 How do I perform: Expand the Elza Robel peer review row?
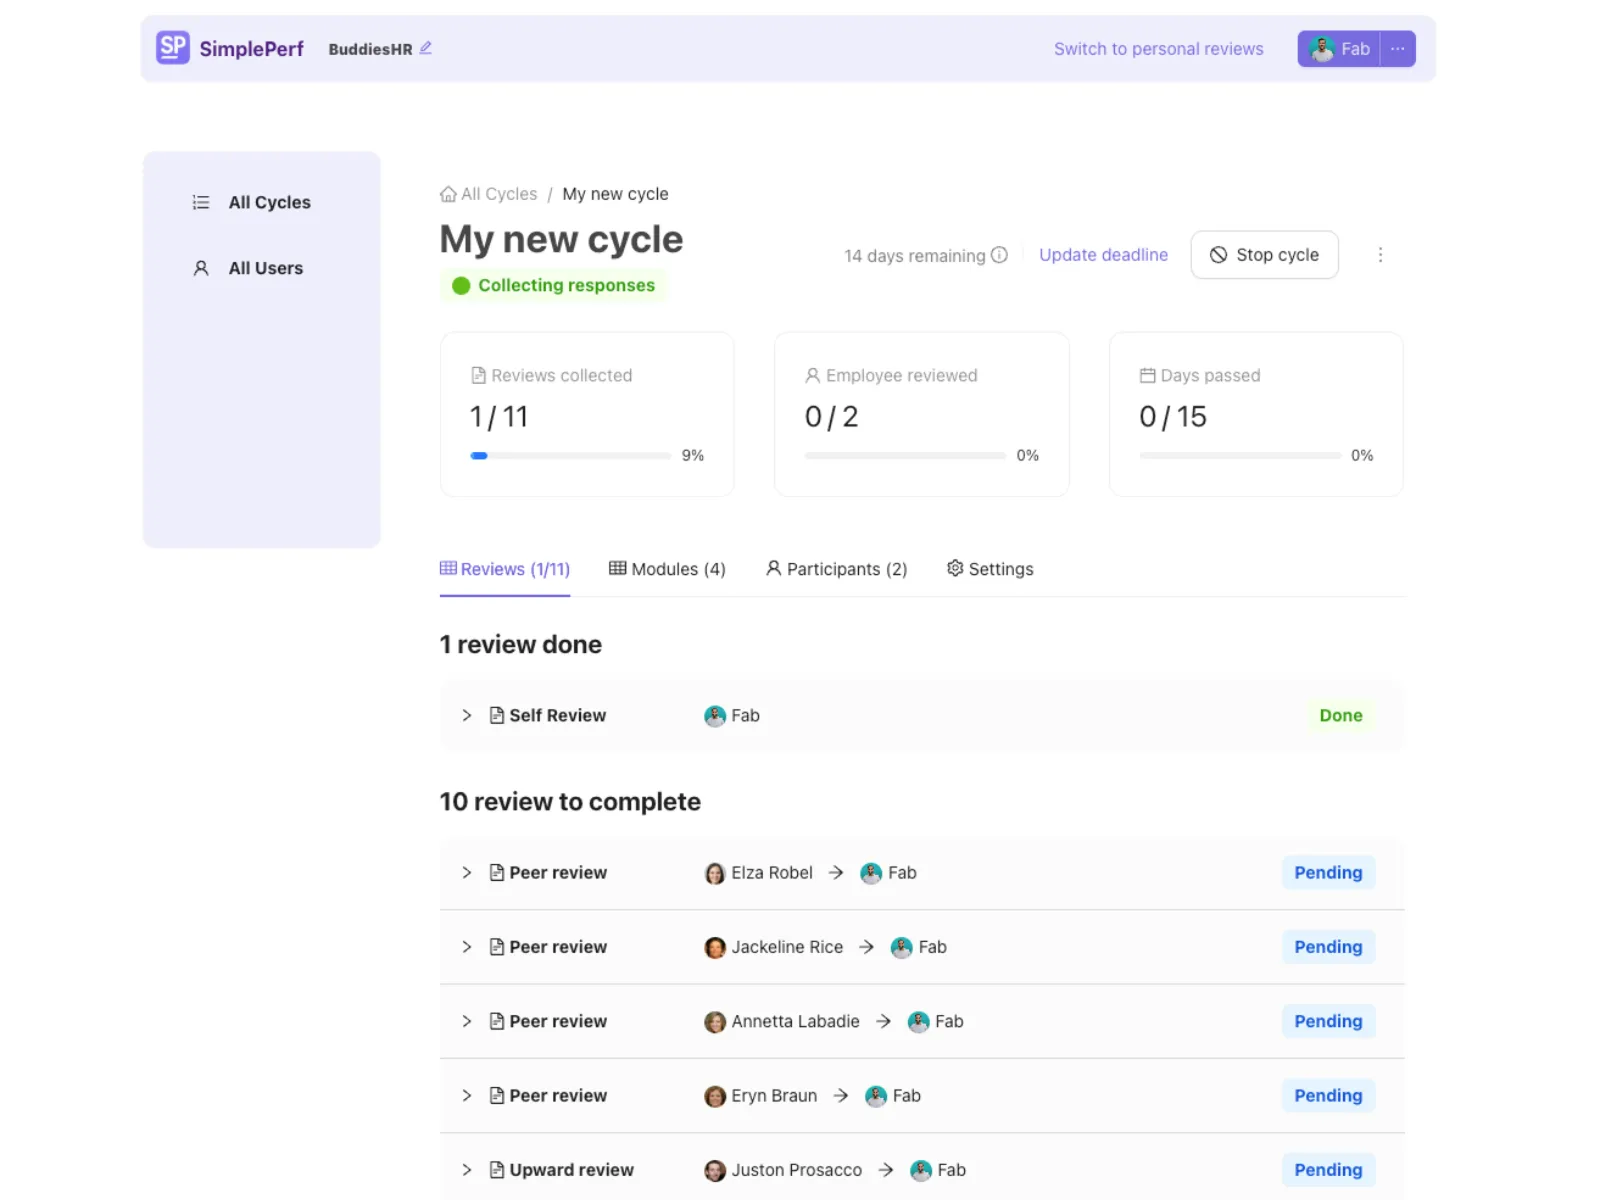pos(466,873)
